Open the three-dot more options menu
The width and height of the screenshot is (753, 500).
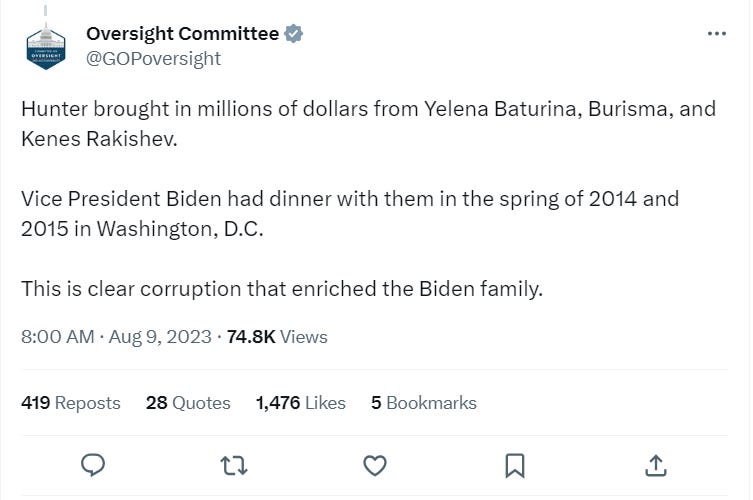tap(716, 33)
